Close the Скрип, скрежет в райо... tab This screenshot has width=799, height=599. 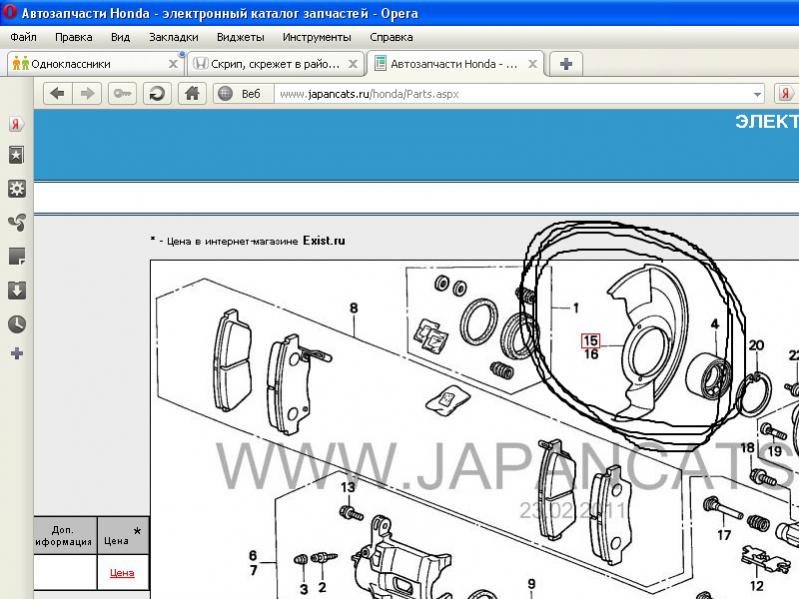coord(353,64)
